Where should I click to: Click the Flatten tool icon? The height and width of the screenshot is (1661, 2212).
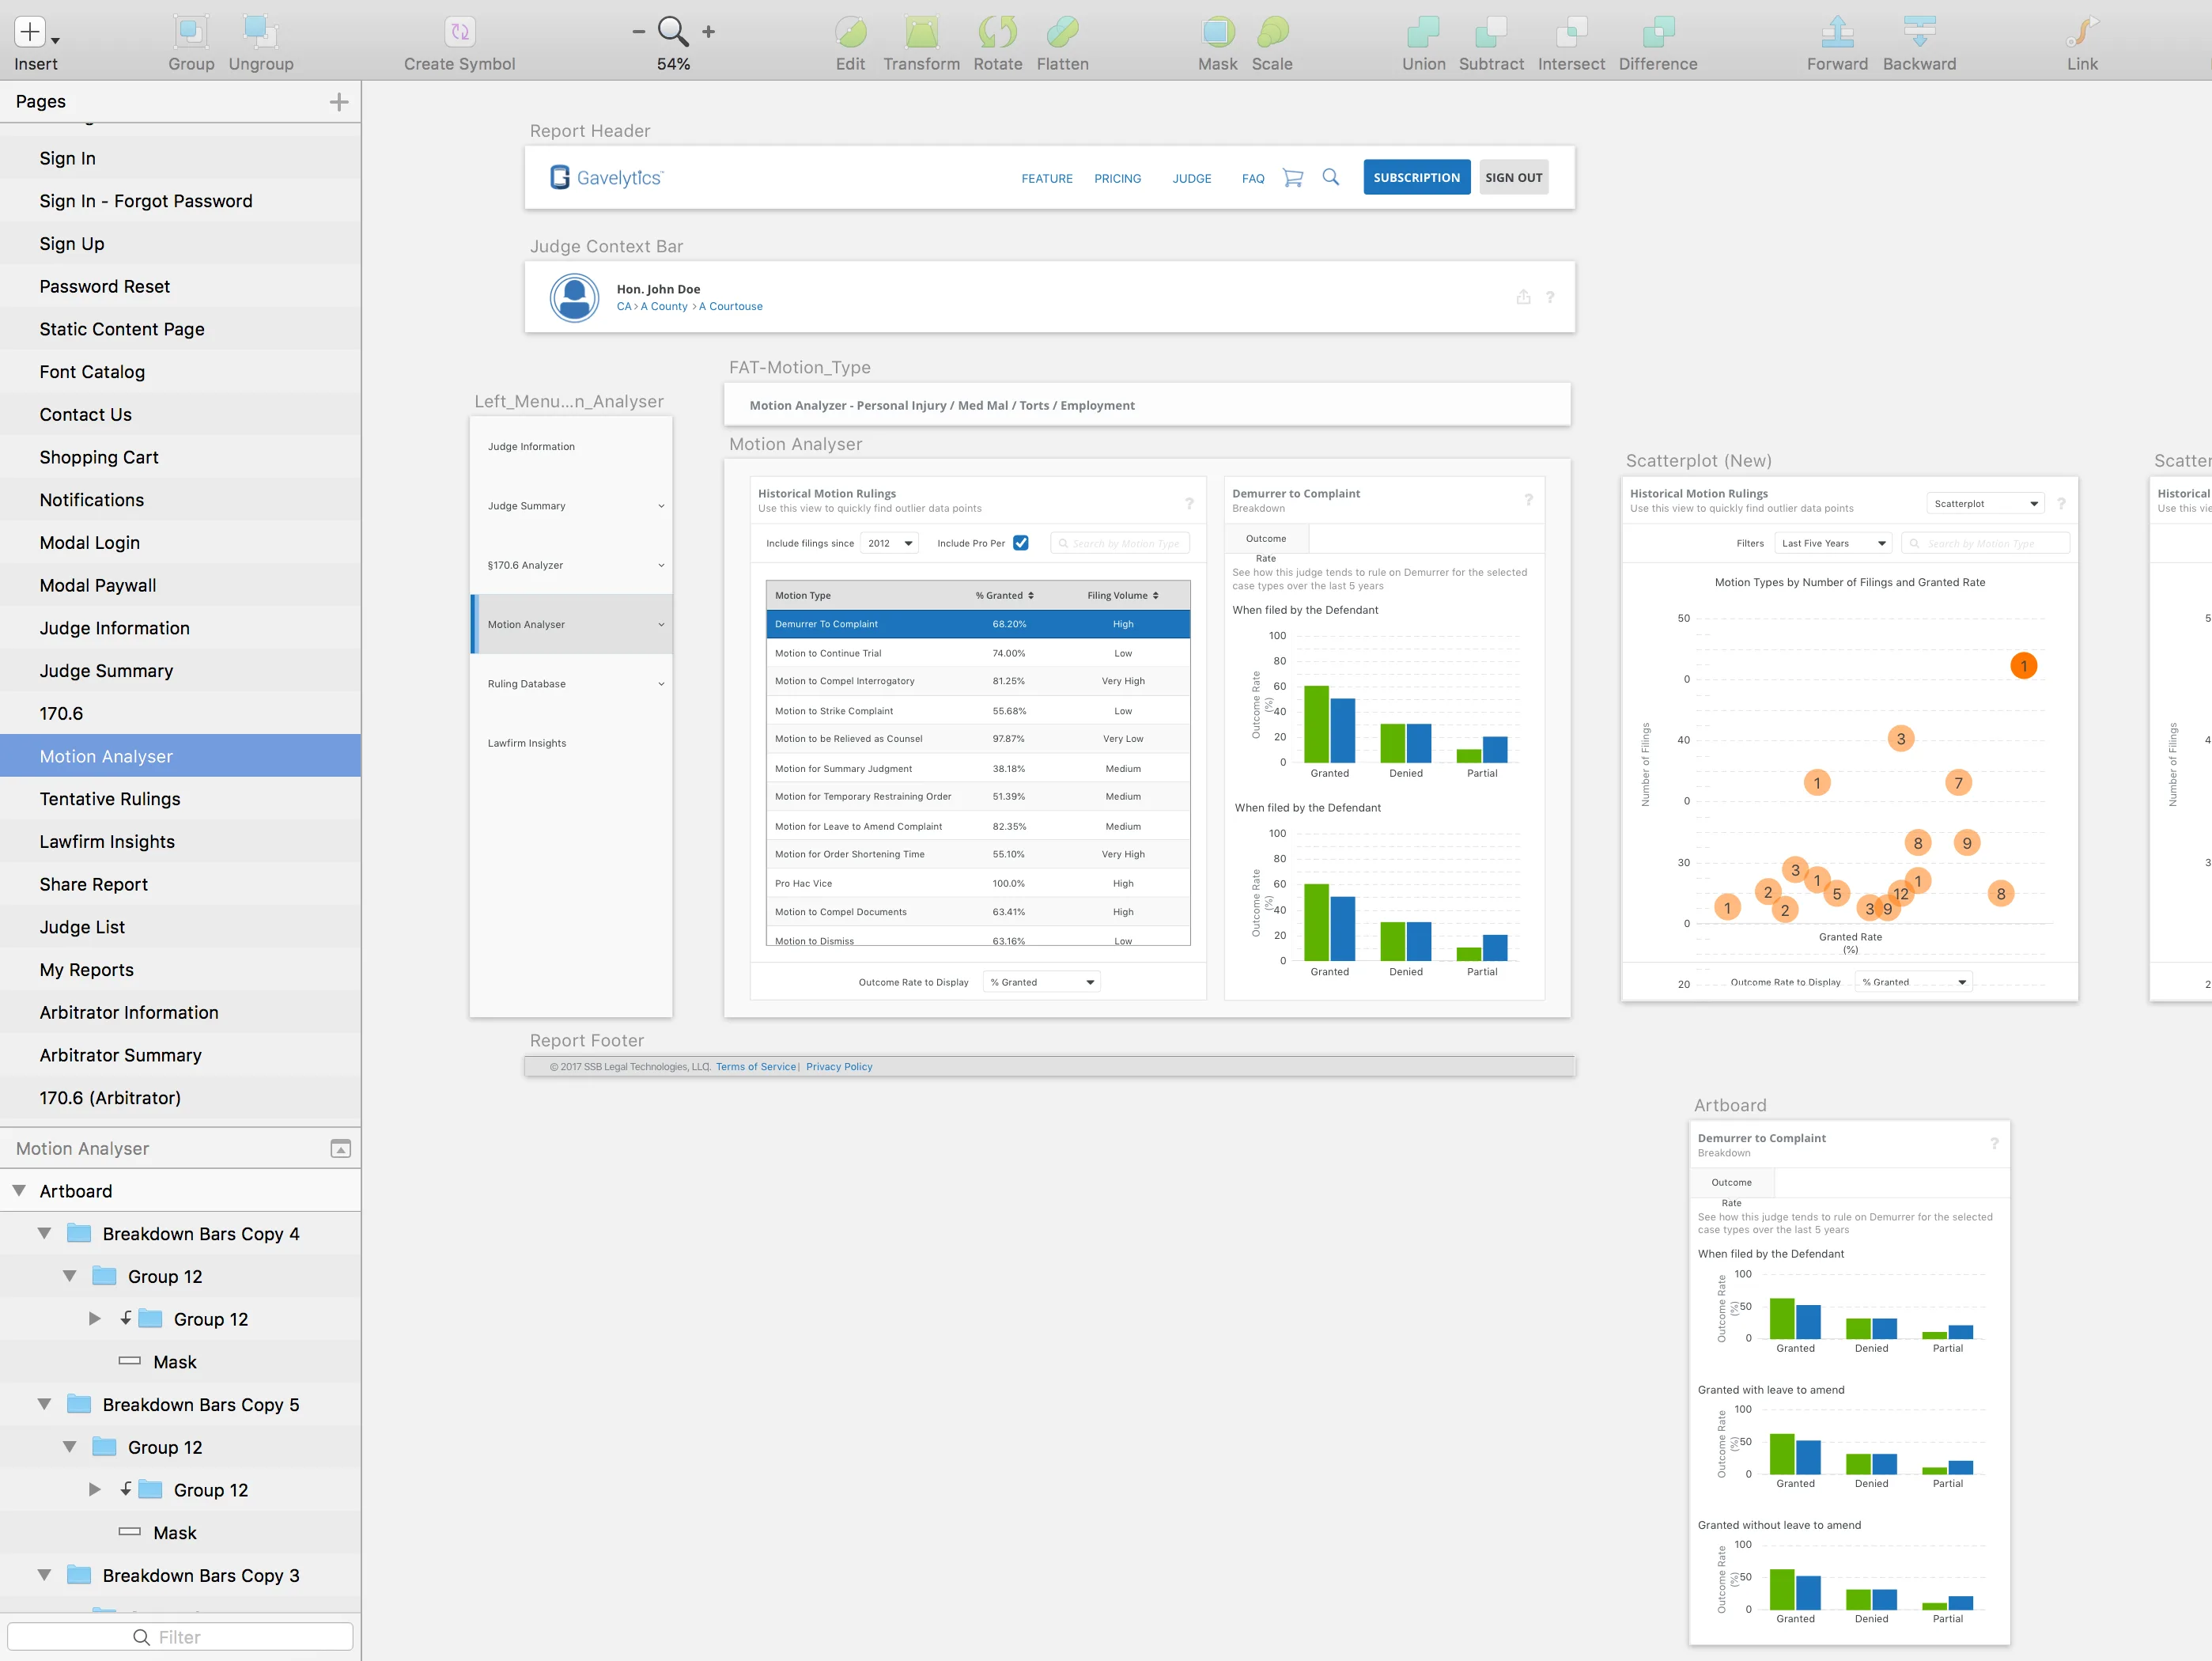(x=1062, y=32)
